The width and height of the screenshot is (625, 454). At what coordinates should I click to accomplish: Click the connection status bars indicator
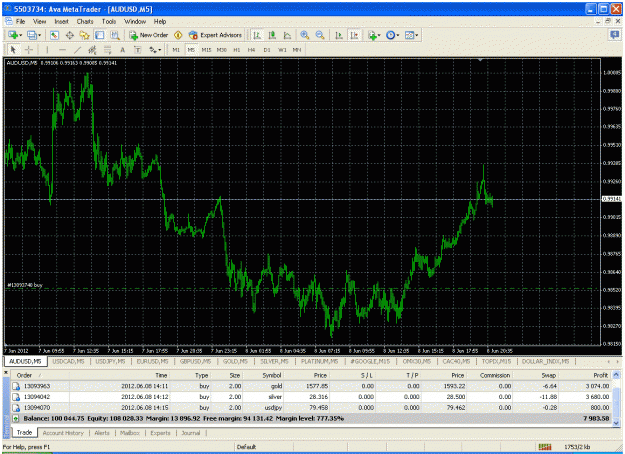point(545,447)
